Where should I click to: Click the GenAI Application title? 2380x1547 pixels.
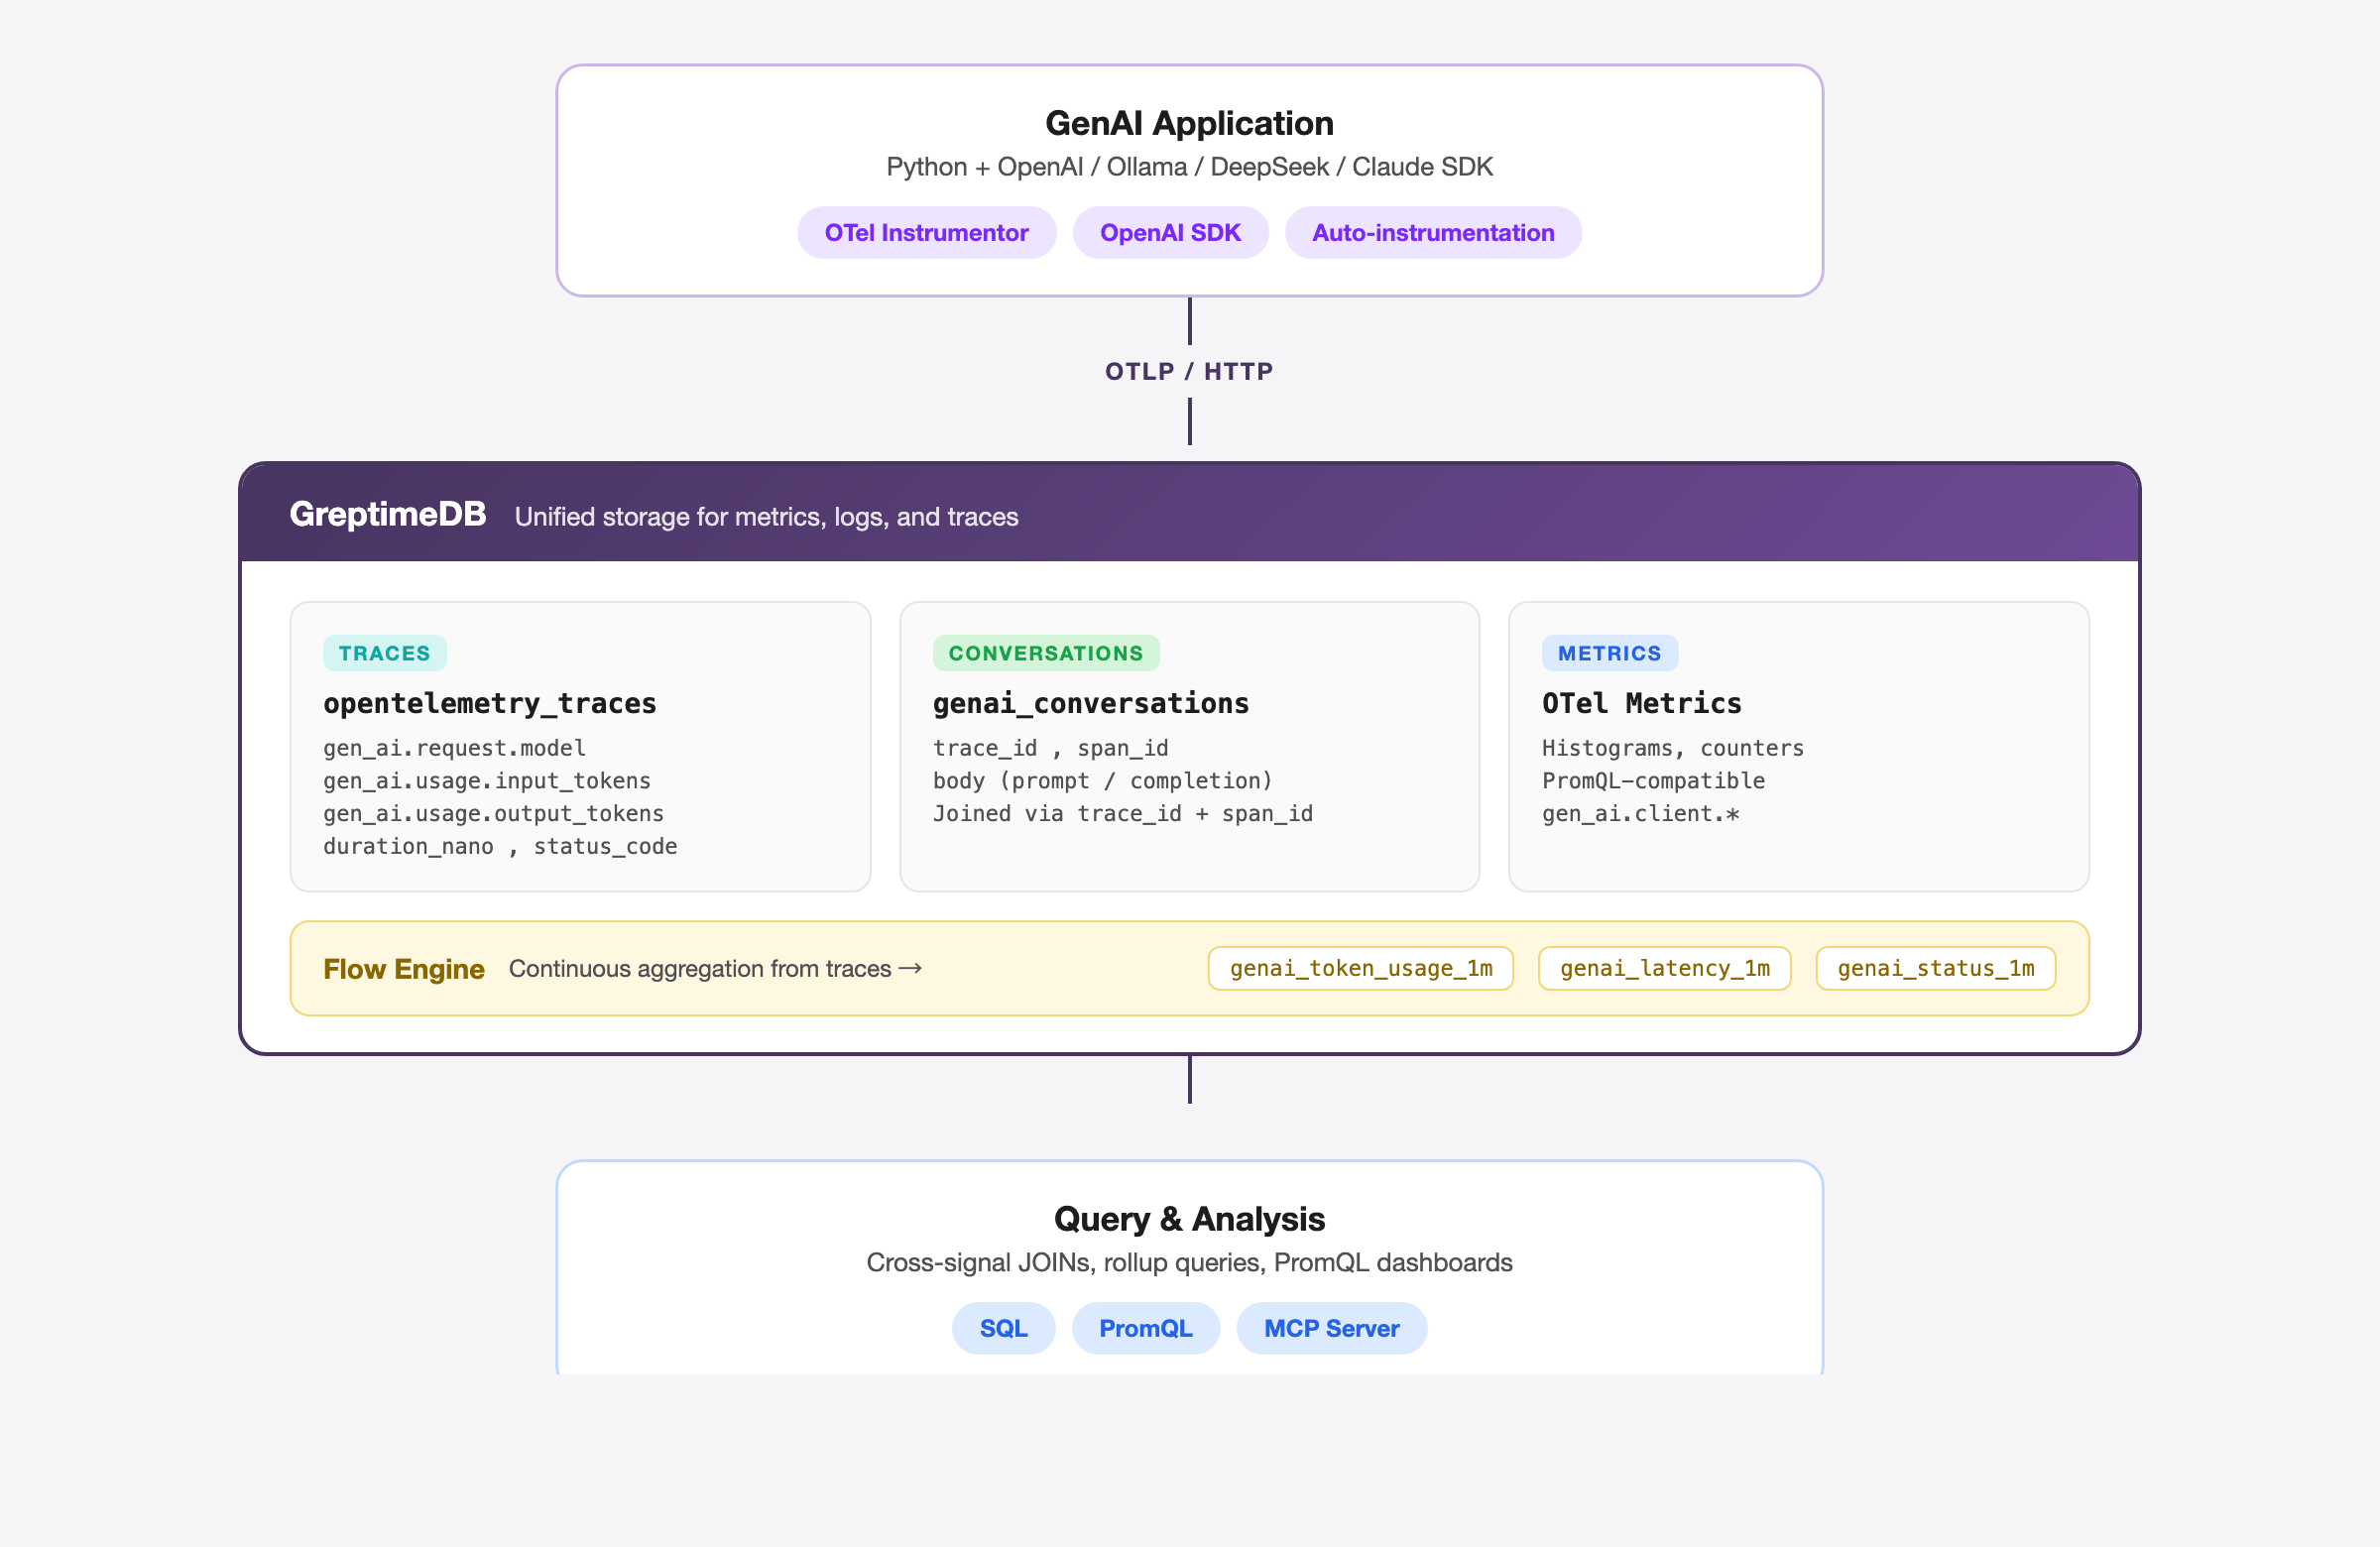point(1189,123)
